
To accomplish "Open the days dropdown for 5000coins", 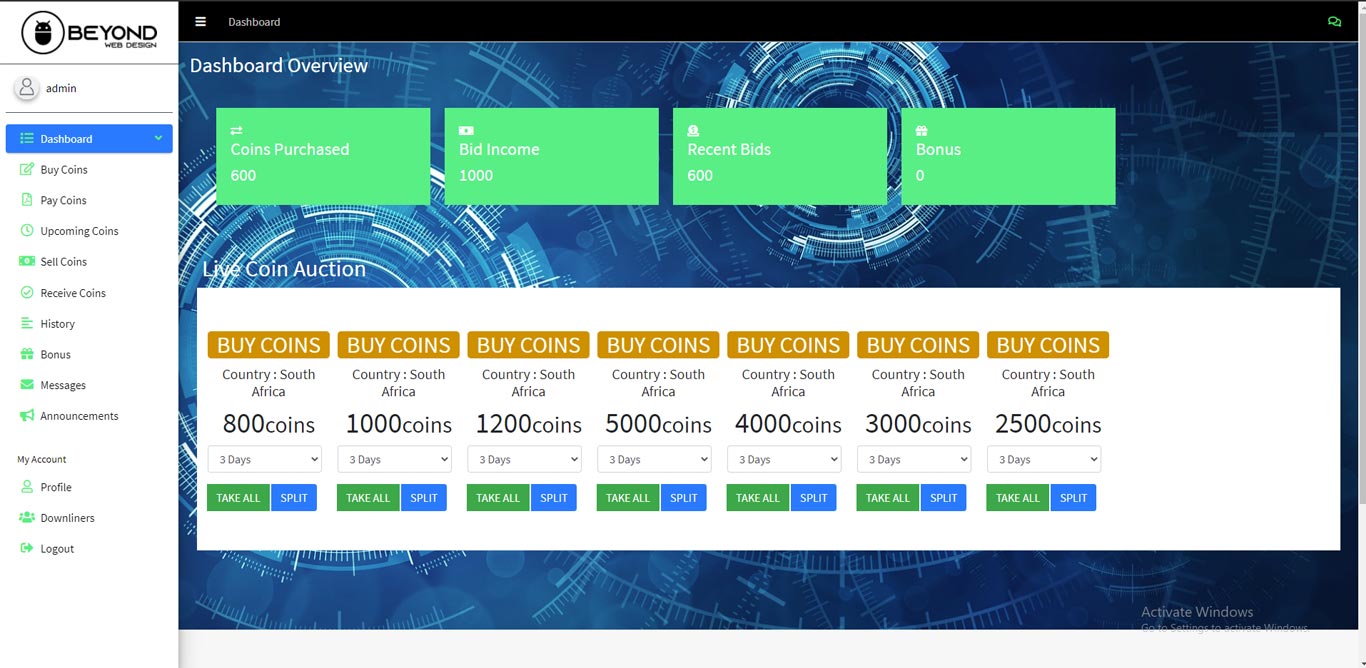I will point(654,460).
